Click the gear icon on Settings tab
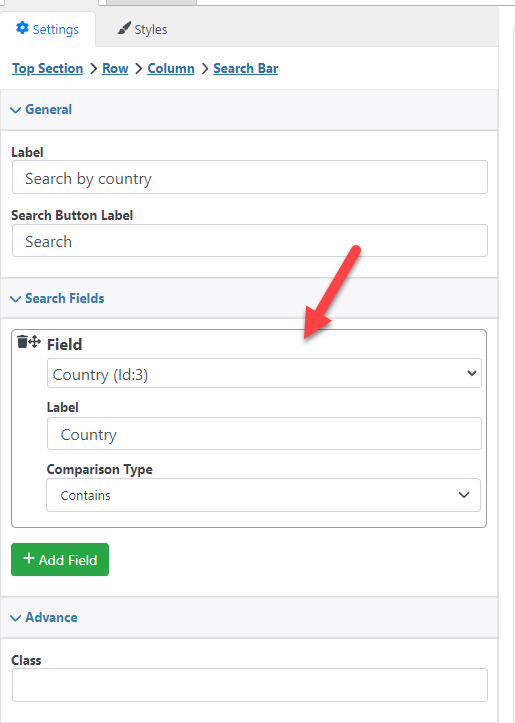Viewport: 515px width, 723px height. [x=22, y=28]
